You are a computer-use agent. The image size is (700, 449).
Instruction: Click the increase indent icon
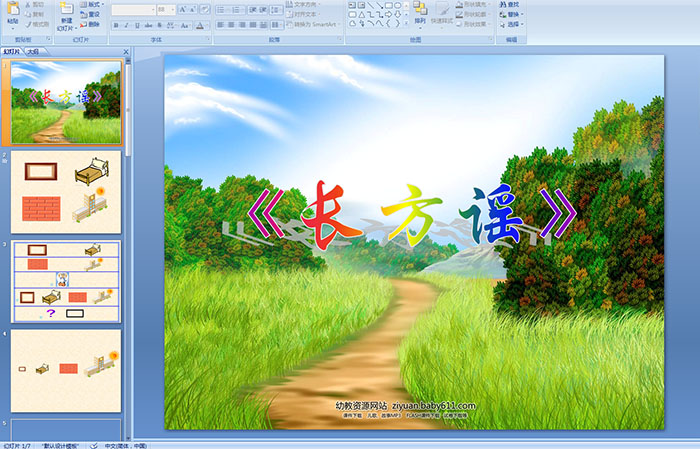(x=263, y=10)
